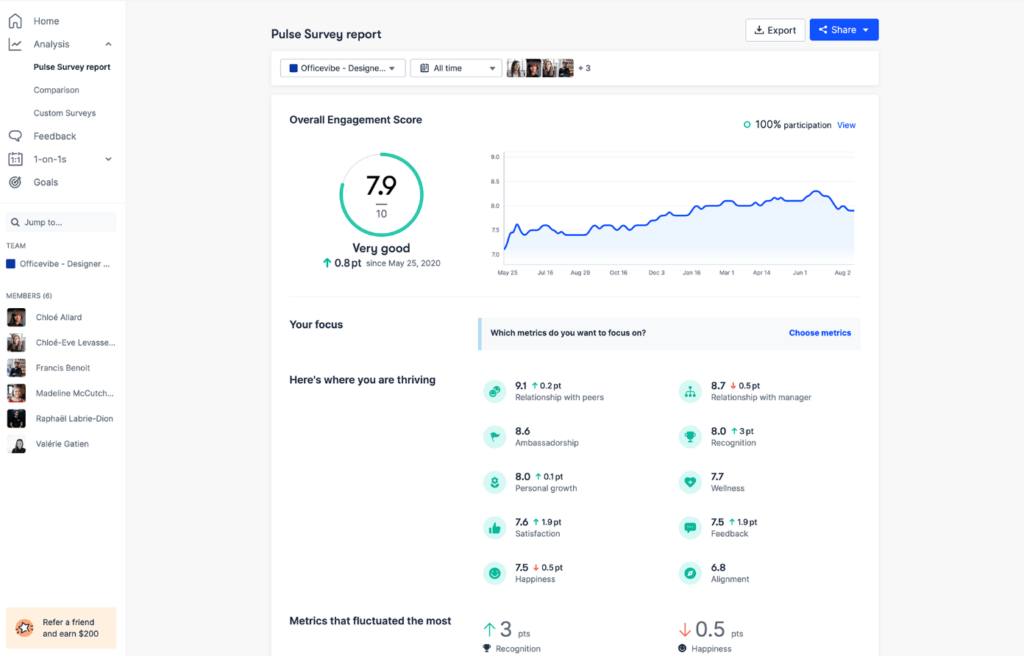Click the Choose metrics link
This screenshot has height=656, width=1024.
(x=819, y=333)
